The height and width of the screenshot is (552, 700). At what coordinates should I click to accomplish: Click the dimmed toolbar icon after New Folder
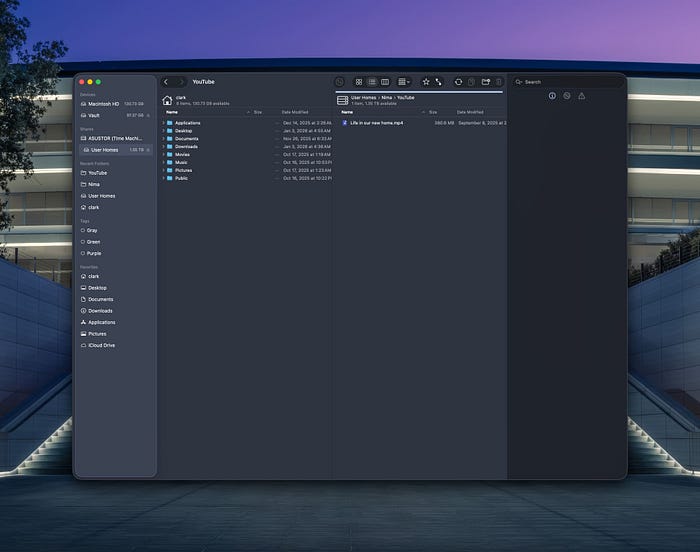coord(499,82)
